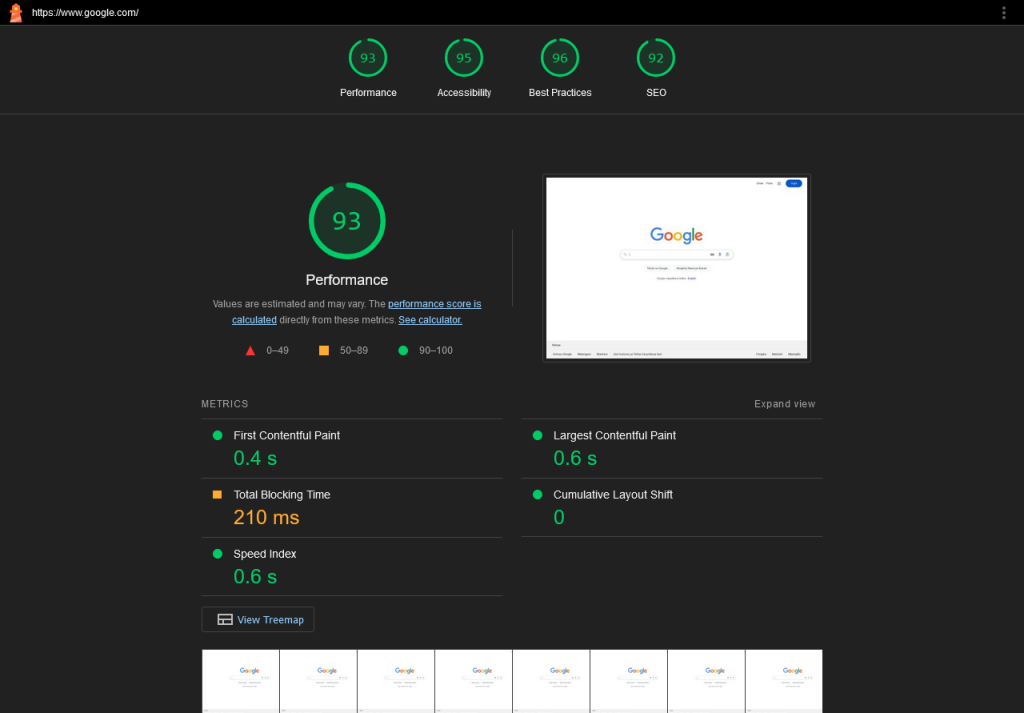The image size is (1024, 713).
Task: Click the Performance score gauge at top
Action: [368, 58]
